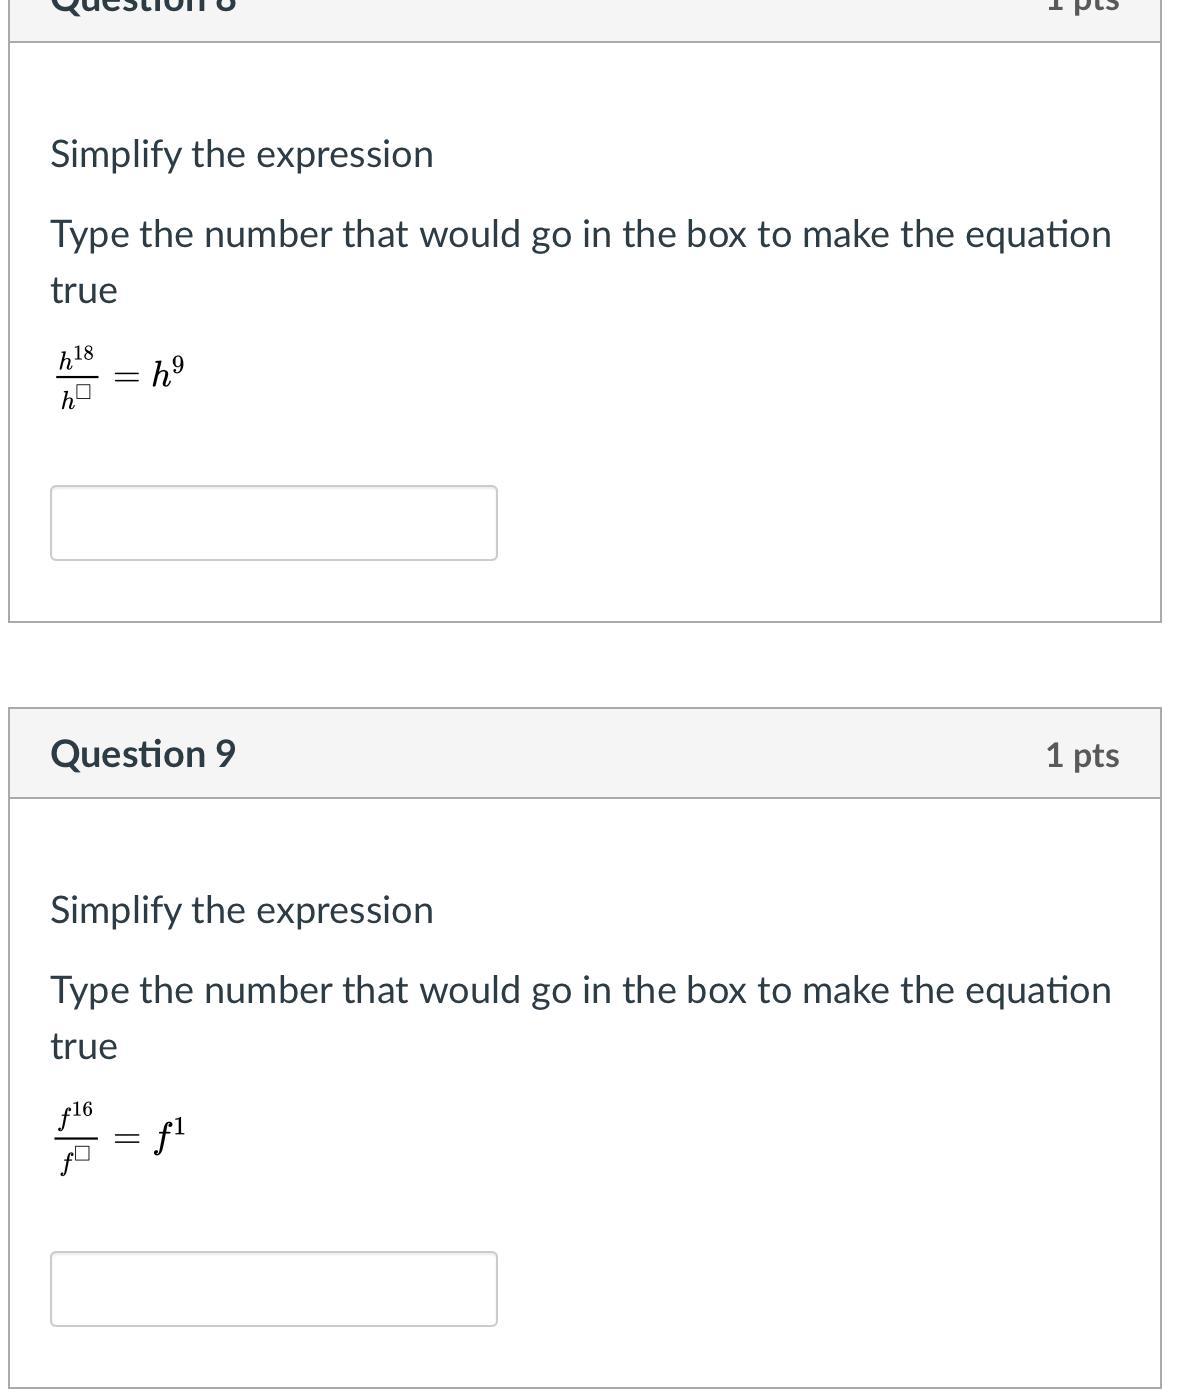Click 'Type the number' instruction in Question 9
The height and width of the screenshot is (1396, 1182).
click(x=580, y=990)
